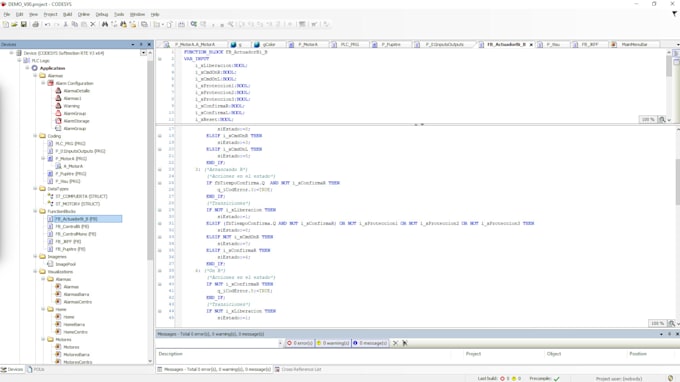Click the Delete X toolbar icon
Screen dimensions: 680x382
click(92, 25)
